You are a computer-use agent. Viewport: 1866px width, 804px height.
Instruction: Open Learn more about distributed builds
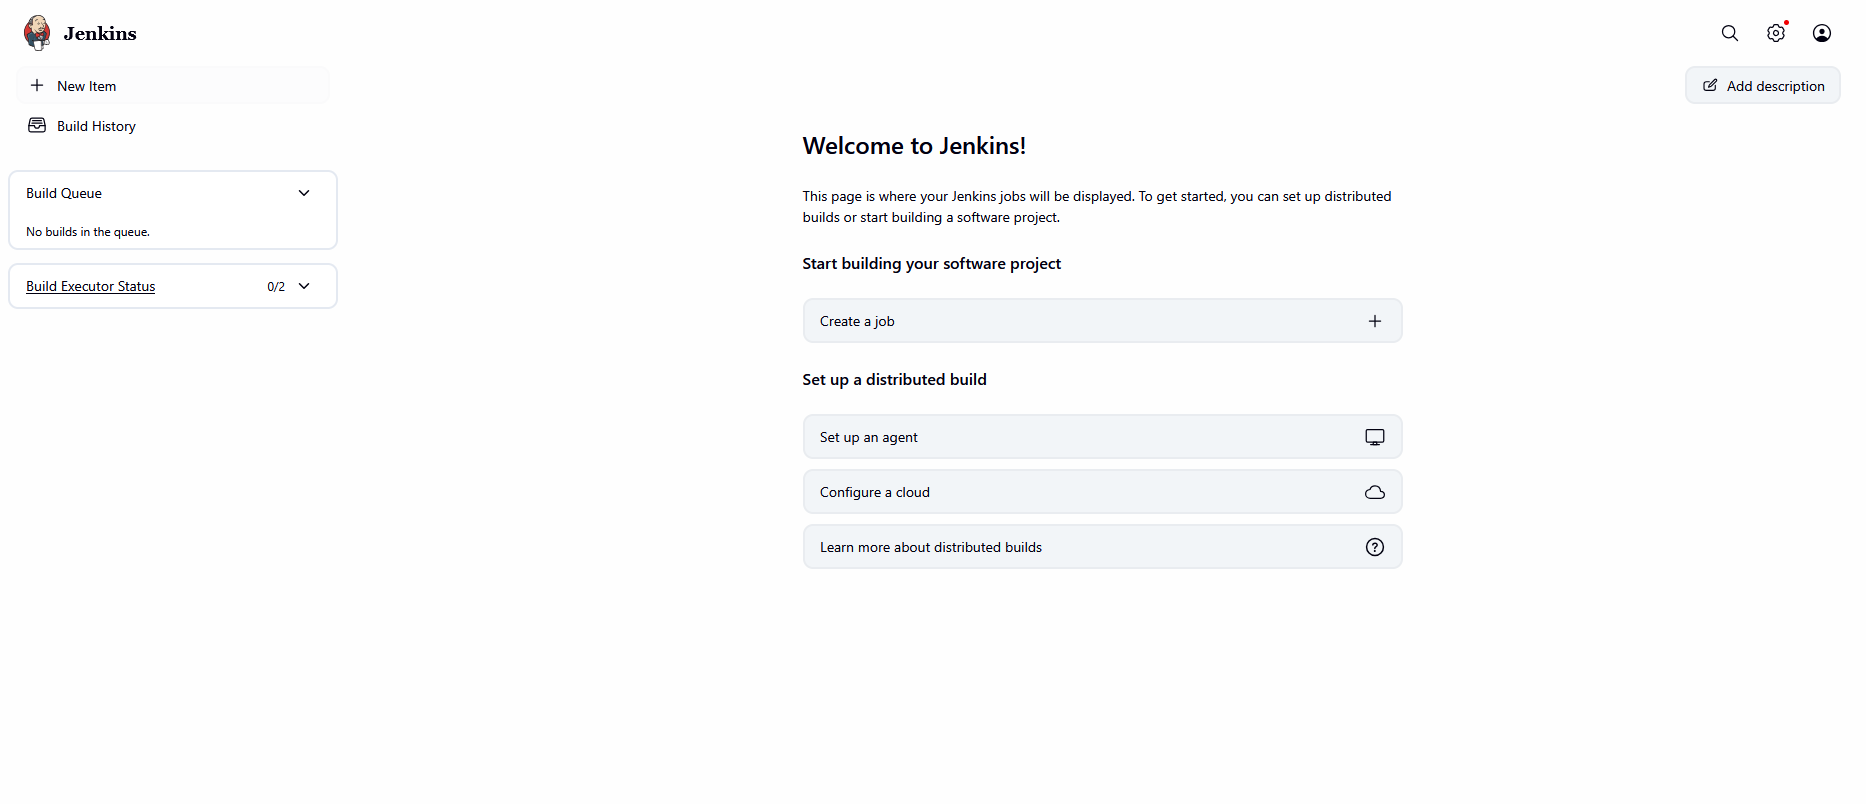(1102, 547)
